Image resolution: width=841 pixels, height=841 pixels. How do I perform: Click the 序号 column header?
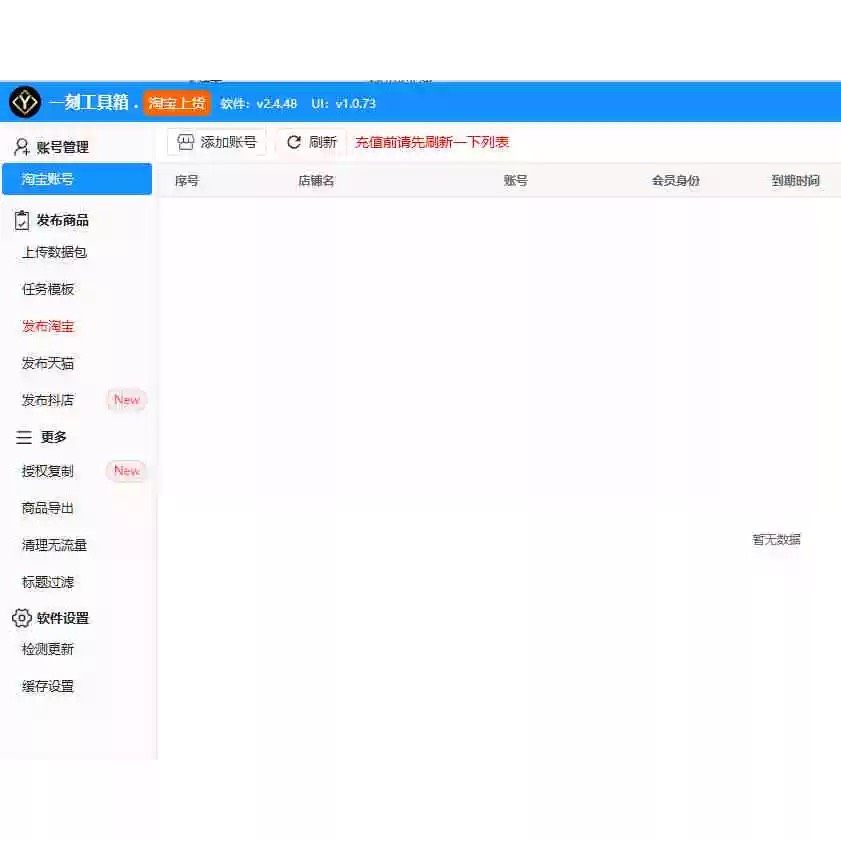187,181
